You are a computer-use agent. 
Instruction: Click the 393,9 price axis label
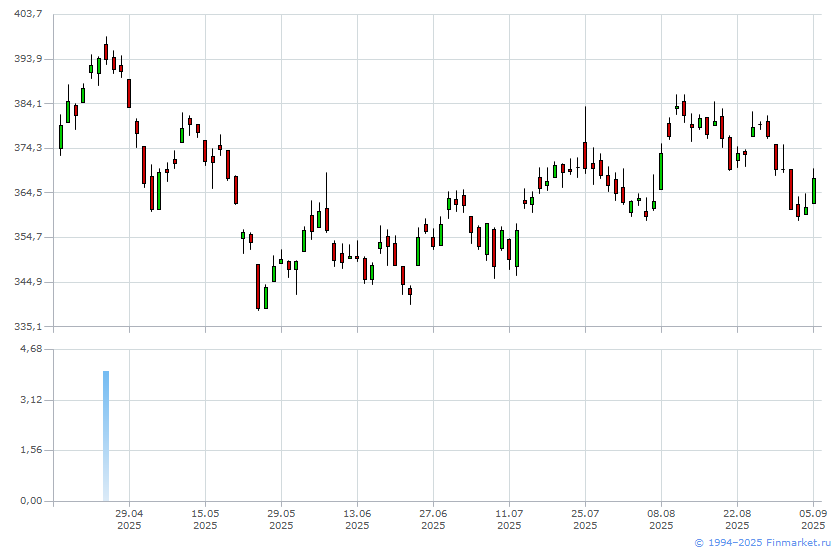(28, 59)
